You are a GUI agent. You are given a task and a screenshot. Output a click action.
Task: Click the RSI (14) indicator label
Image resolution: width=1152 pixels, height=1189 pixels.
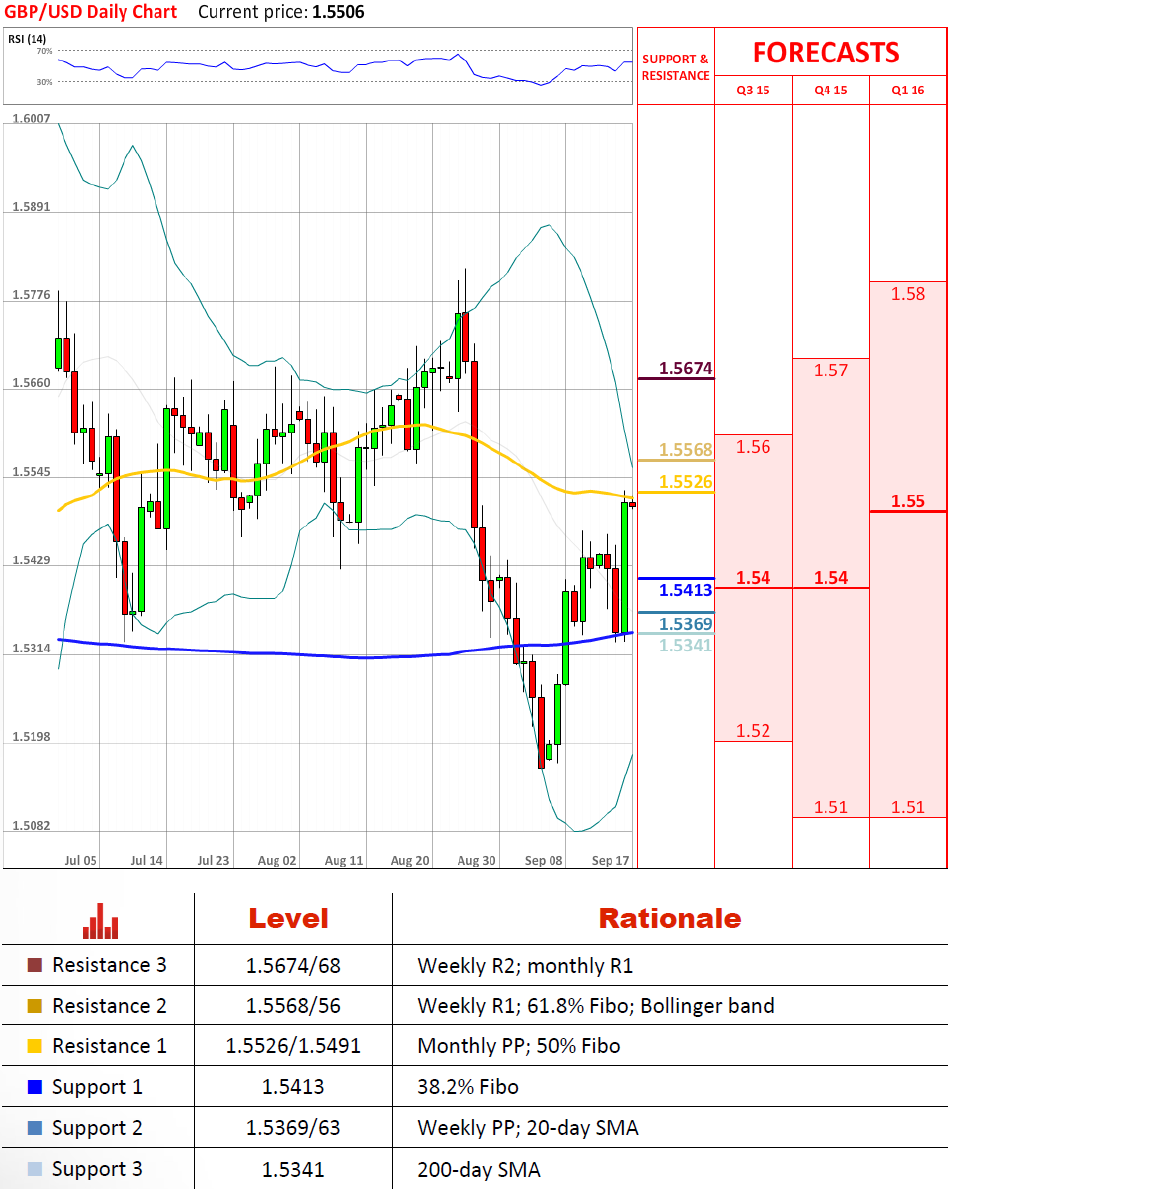point(27,39)
